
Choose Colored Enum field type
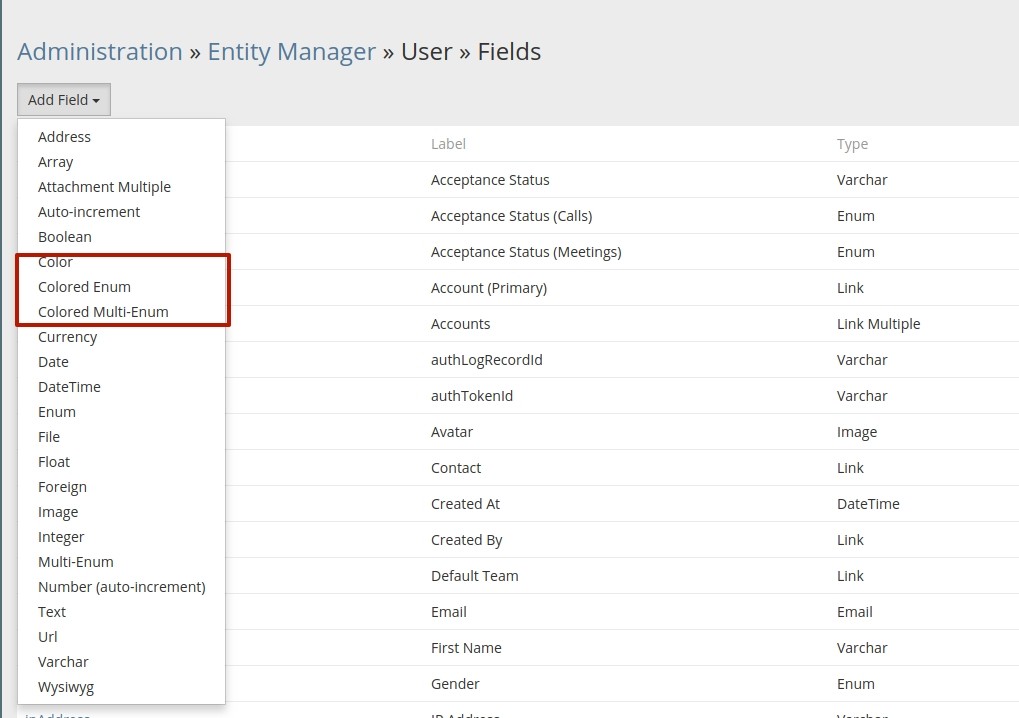pos(84,287)
